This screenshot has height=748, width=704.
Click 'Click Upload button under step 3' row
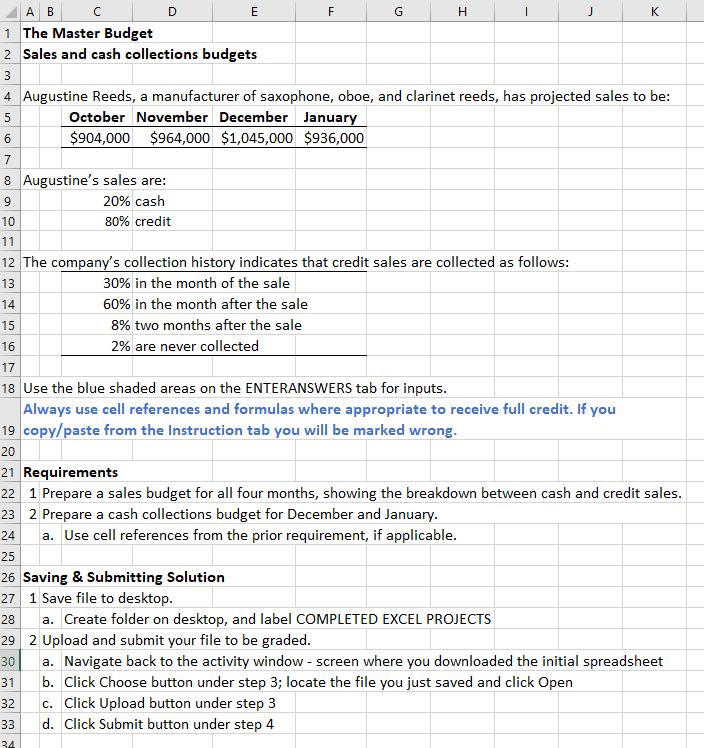tap(169, 703)
